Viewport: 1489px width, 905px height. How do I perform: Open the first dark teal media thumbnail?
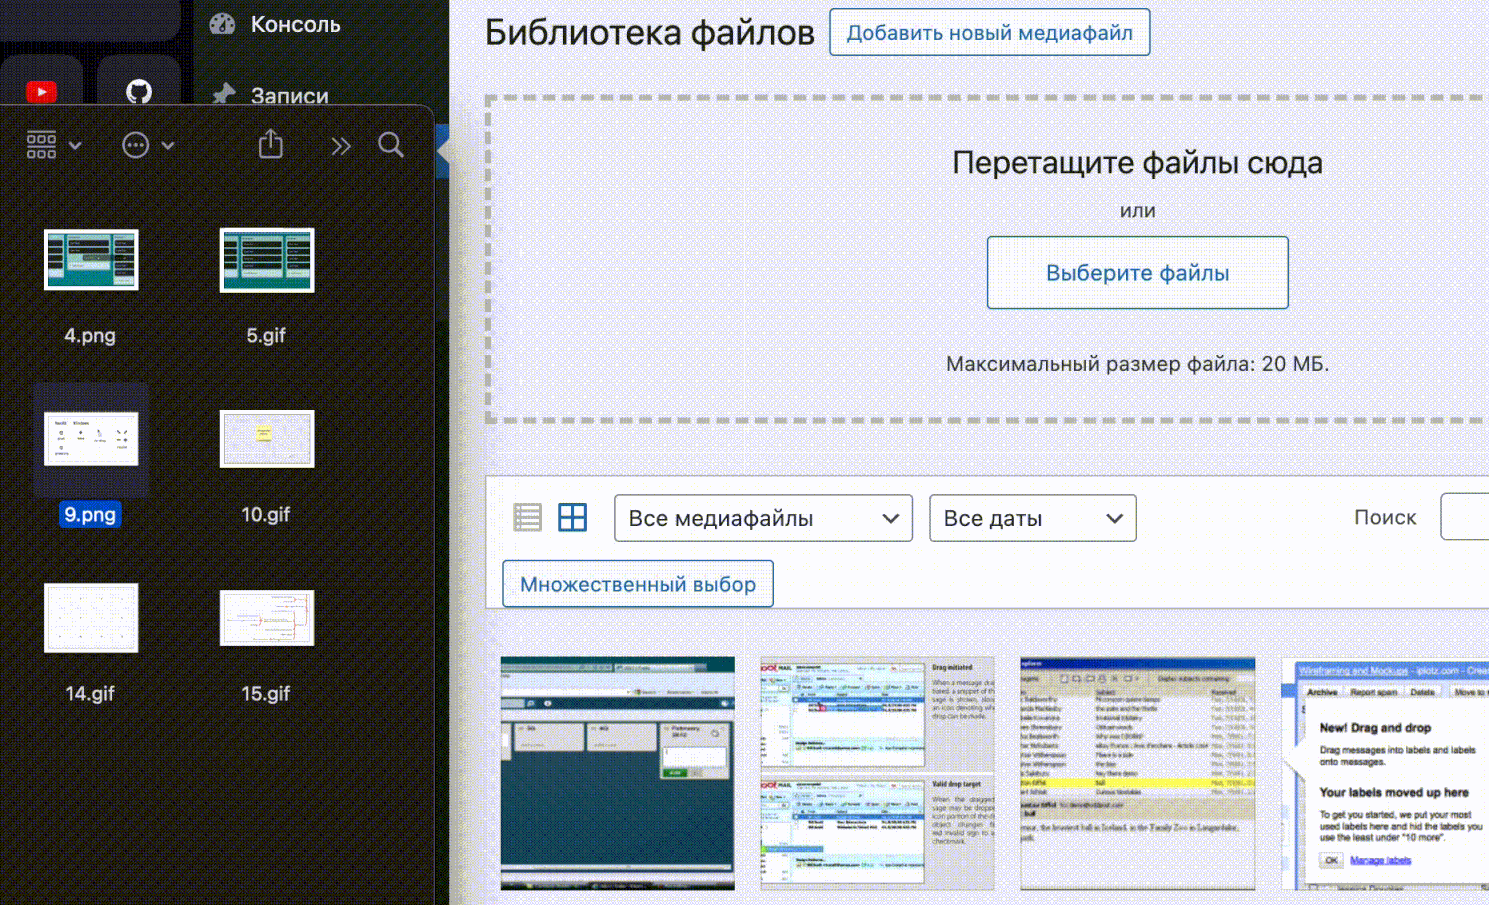(x=617, y=773)
